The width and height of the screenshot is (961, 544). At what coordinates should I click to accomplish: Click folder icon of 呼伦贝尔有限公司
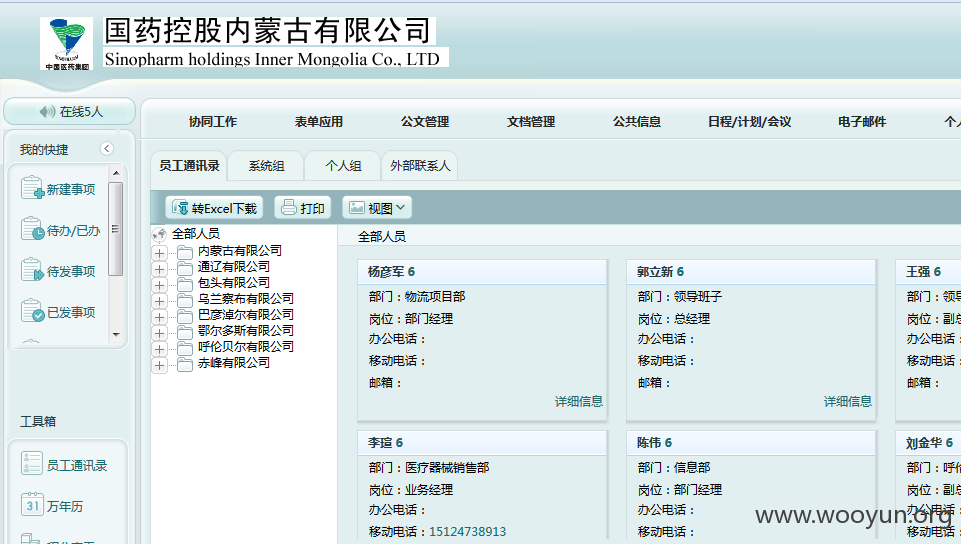tap(185, 347)
